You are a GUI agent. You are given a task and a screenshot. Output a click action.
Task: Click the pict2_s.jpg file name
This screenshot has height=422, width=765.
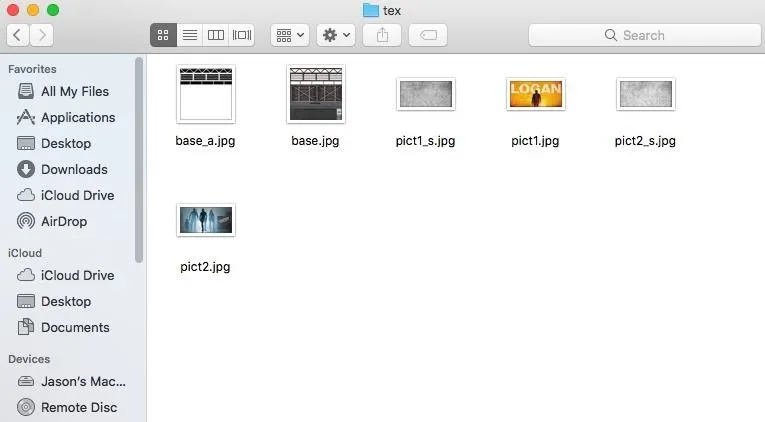[x=645, y=141]
